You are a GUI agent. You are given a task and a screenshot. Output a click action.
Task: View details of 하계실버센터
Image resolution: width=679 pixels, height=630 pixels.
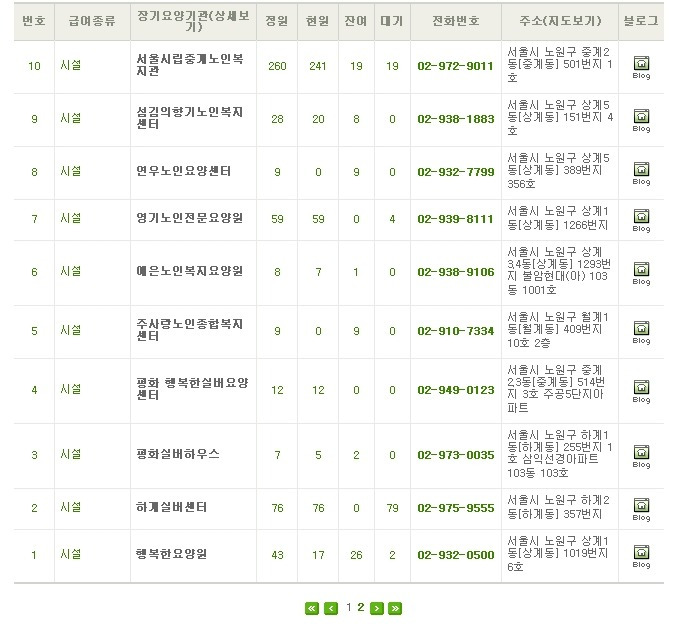(x=171, y=507)
